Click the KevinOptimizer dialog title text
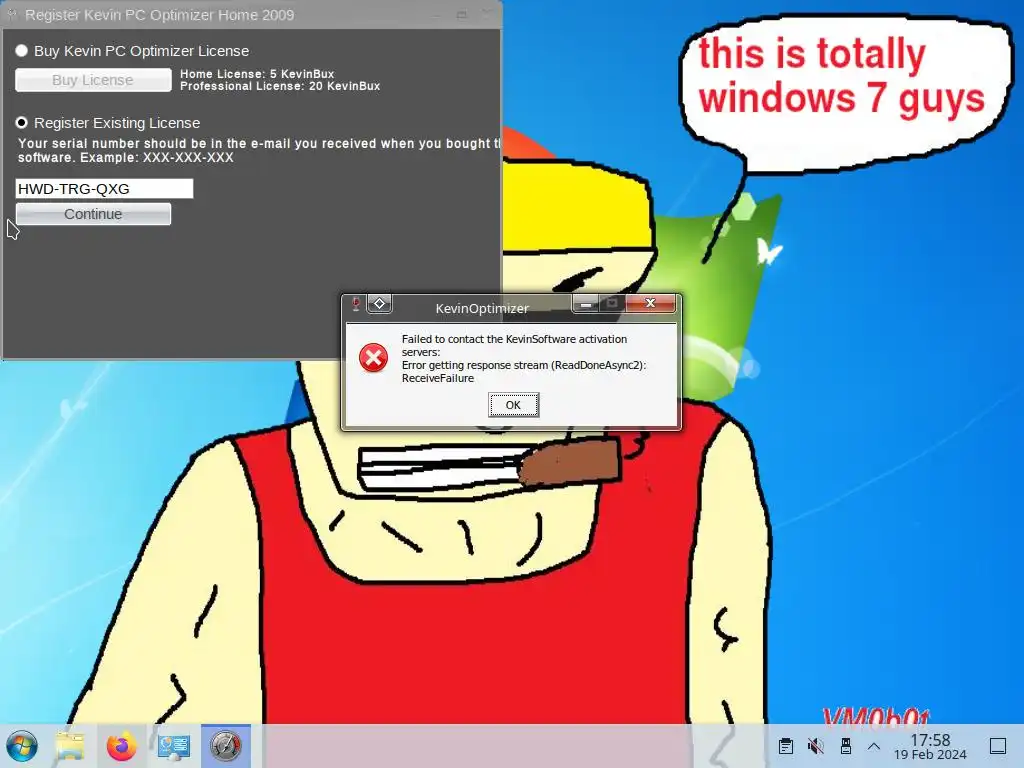This screenshot has width=1024, height=768. (x=482, y=308)
